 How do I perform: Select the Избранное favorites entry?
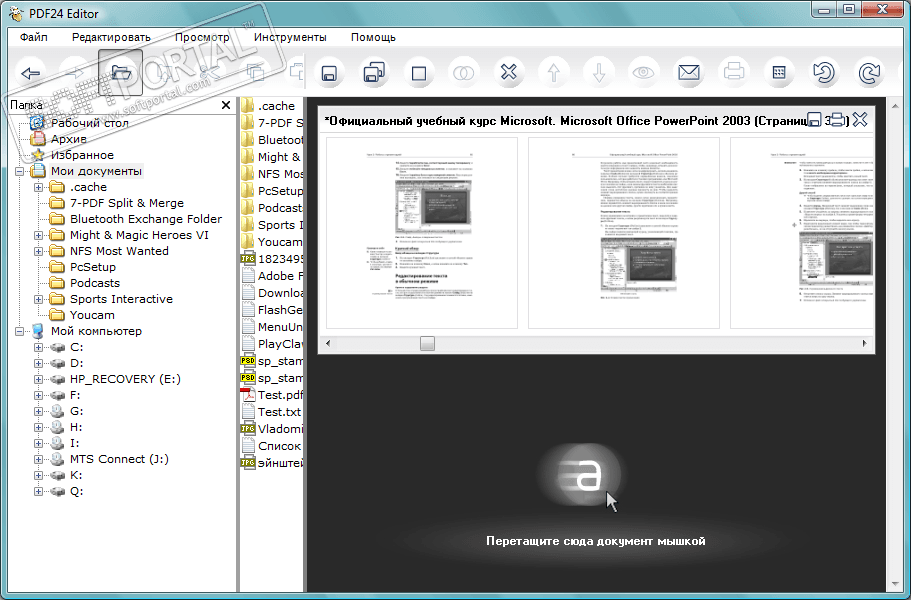82,155
